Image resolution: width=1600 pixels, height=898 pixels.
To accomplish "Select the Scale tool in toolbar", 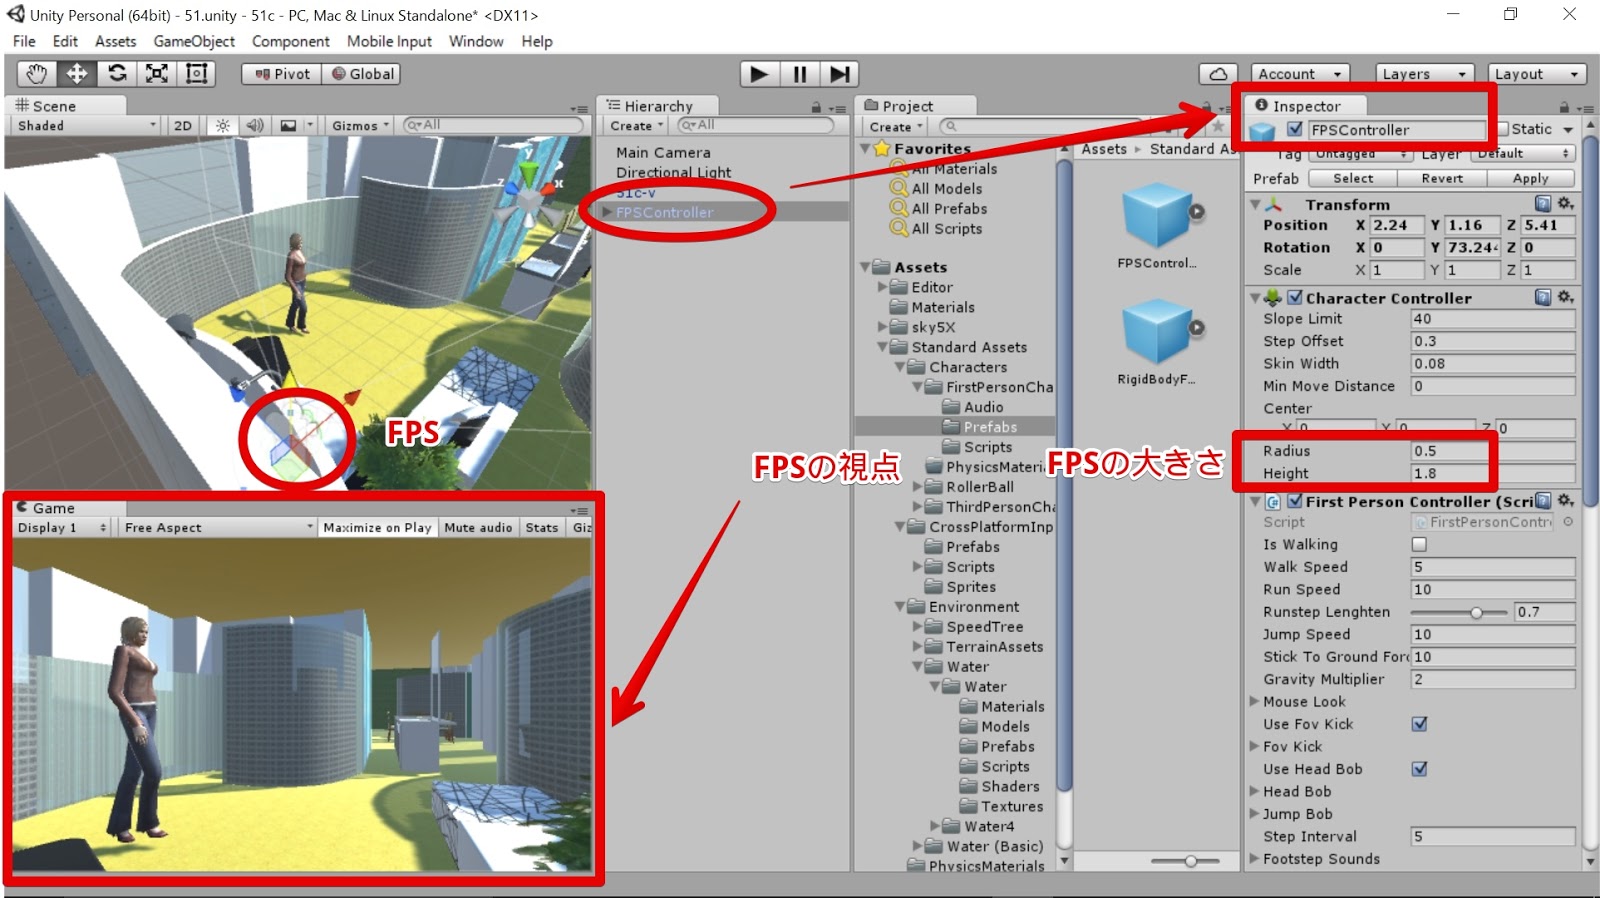I will tap(157, 74).
